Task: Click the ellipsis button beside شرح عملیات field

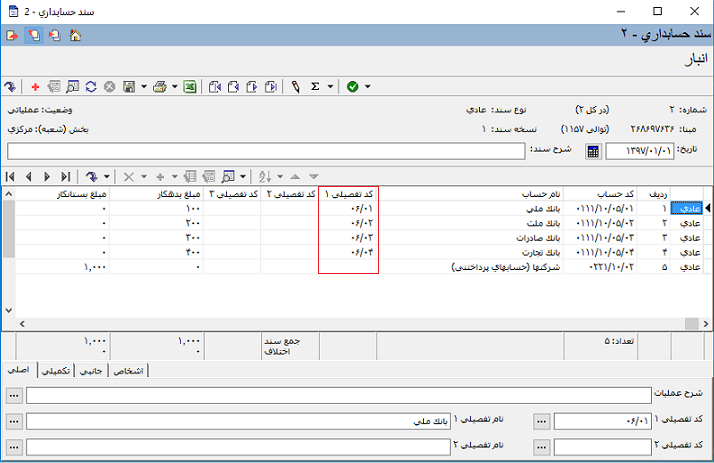Action: pyautogui.click(x=14, y=395)
